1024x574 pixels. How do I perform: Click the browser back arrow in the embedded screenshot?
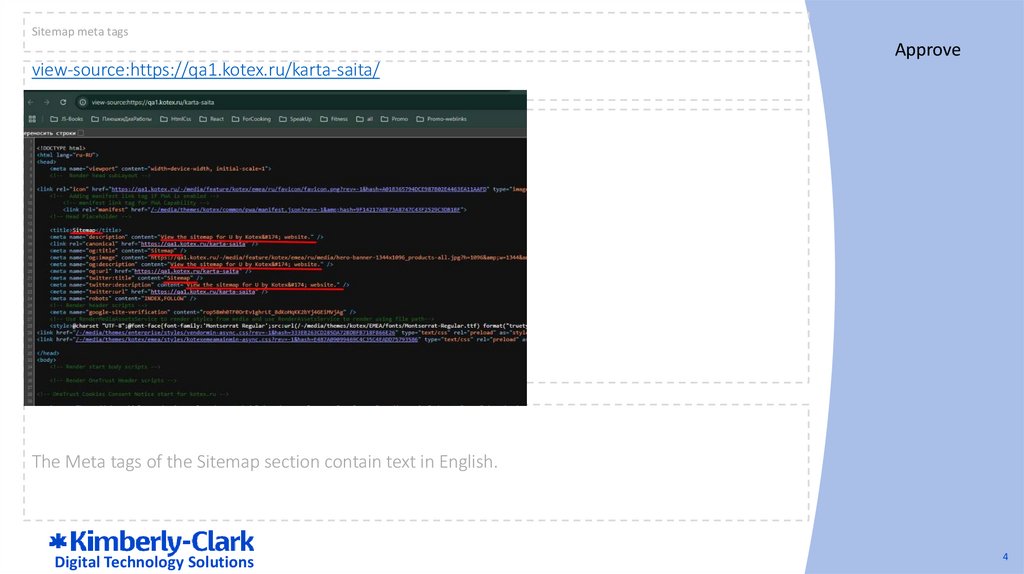(31, 103)
